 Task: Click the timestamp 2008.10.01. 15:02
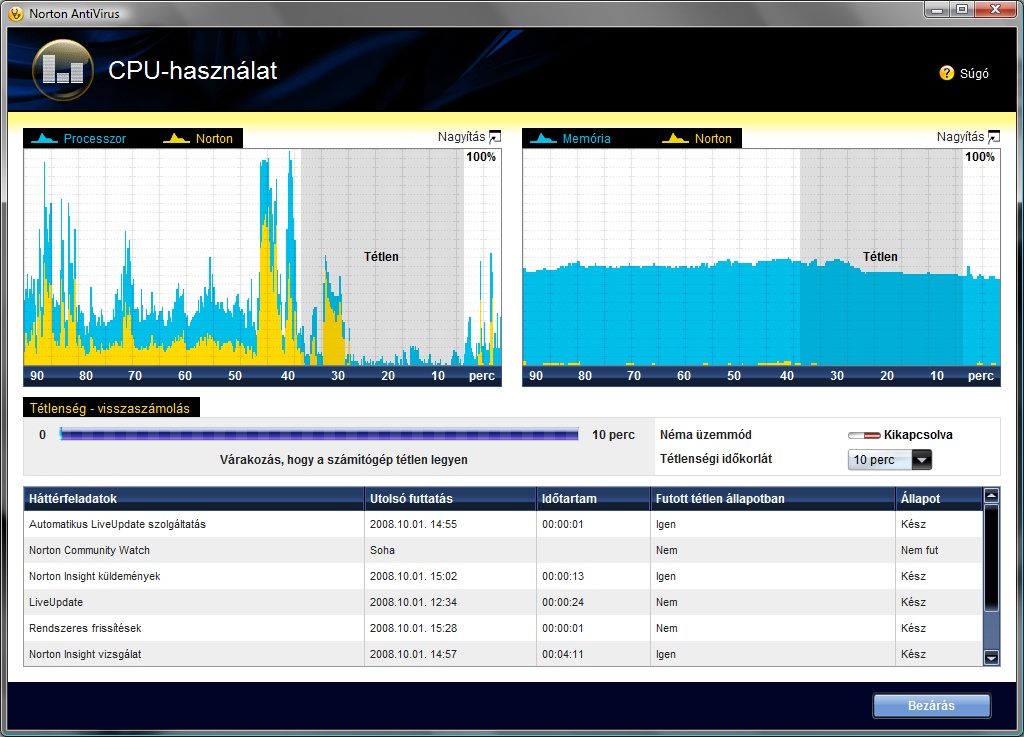(413, 576)
